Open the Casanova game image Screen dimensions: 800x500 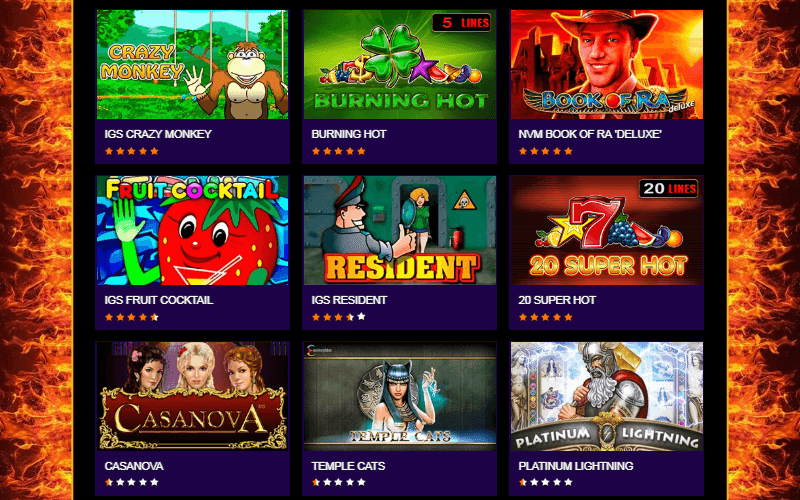pyautogui.click(x=192, y=396)
